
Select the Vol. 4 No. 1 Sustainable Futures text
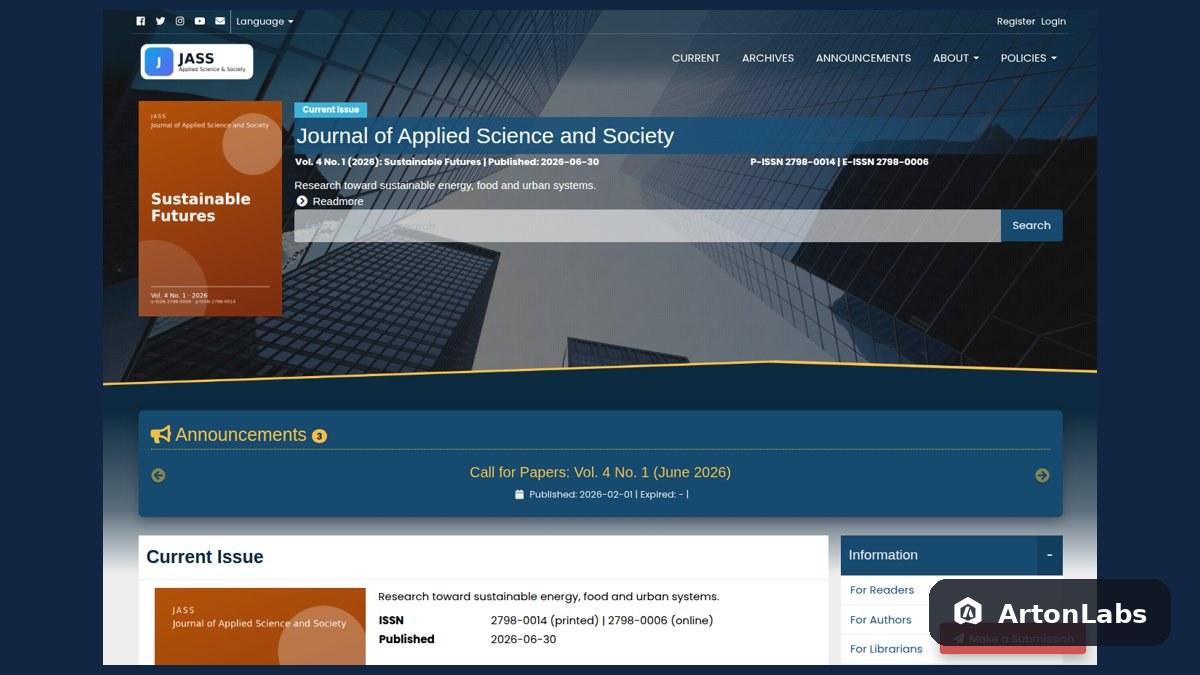389,162
